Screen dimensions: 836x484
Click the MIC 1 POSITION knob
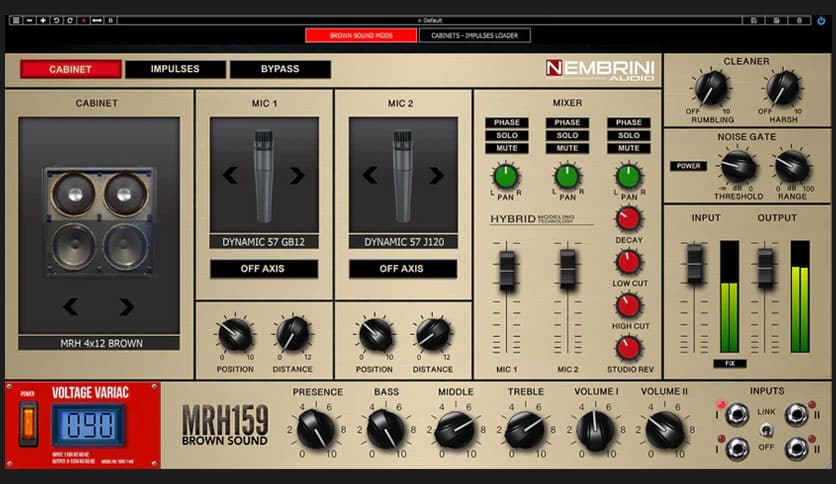[x=235, y=335]
